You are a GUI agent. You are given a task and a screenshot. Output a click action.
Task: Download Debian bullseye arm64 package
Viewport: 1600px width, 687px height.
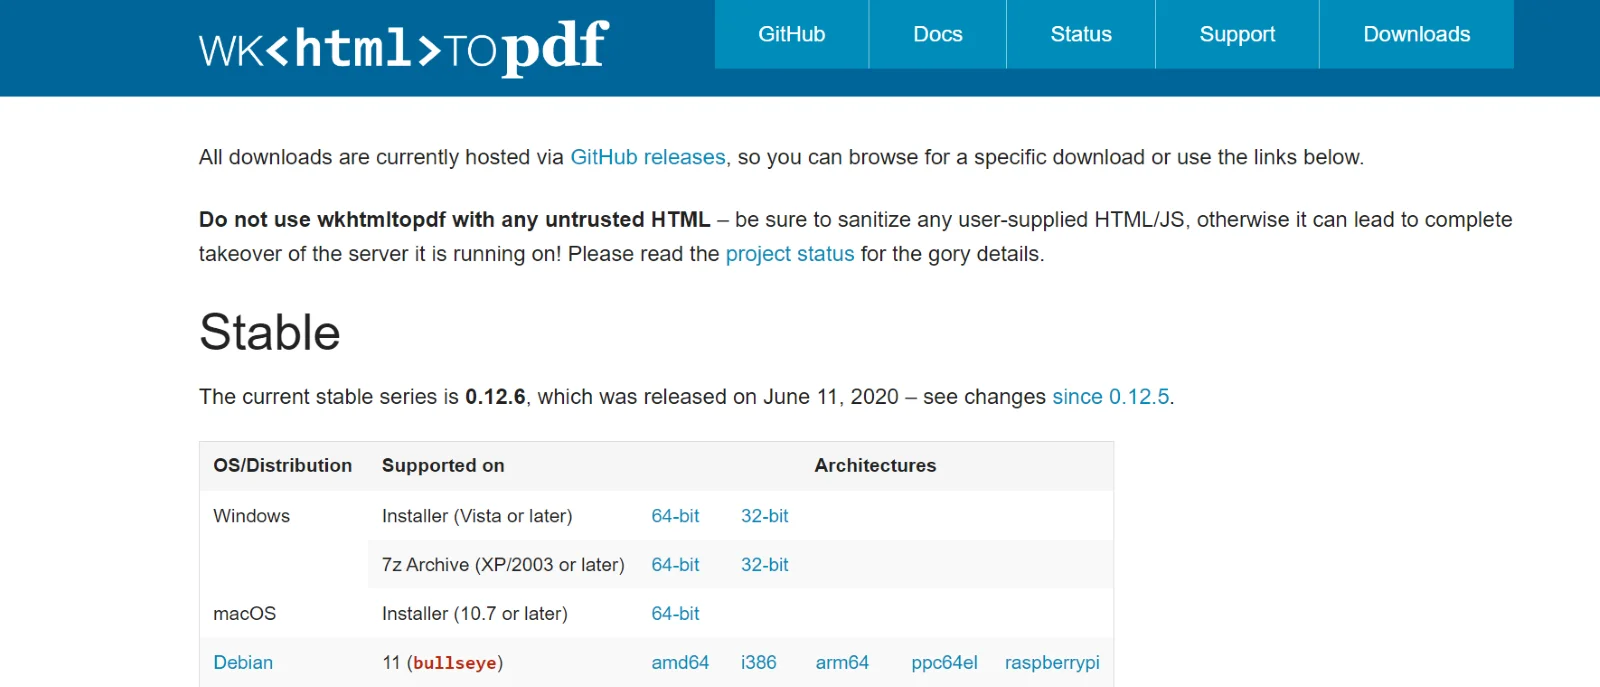click(x=842, y=663)
